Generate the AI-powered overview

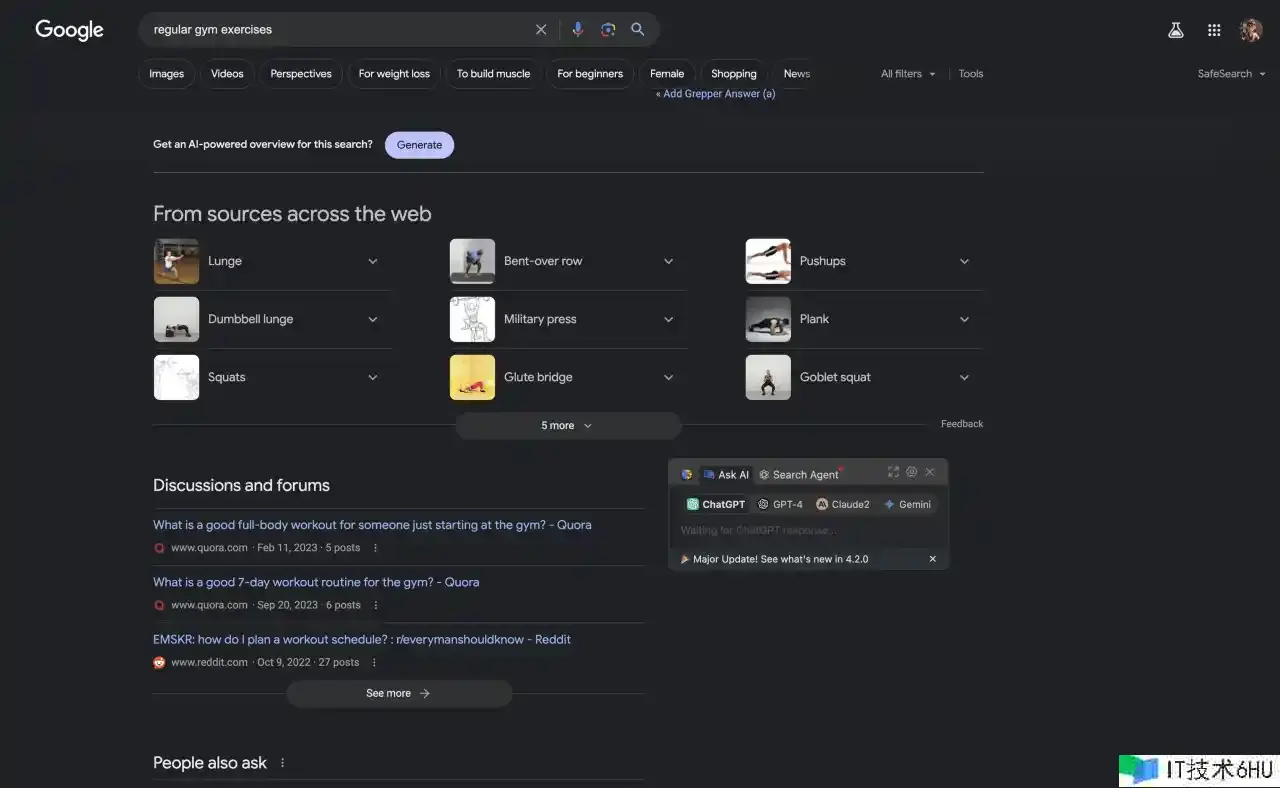419,145
